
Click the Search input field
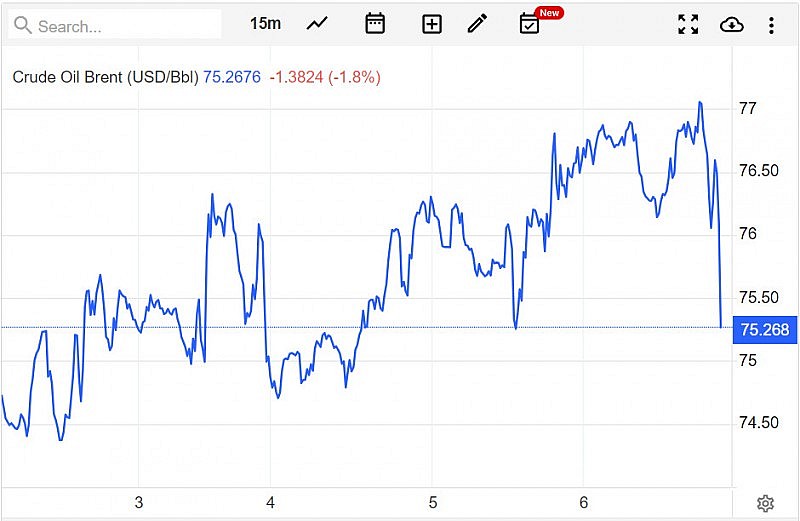125,25
